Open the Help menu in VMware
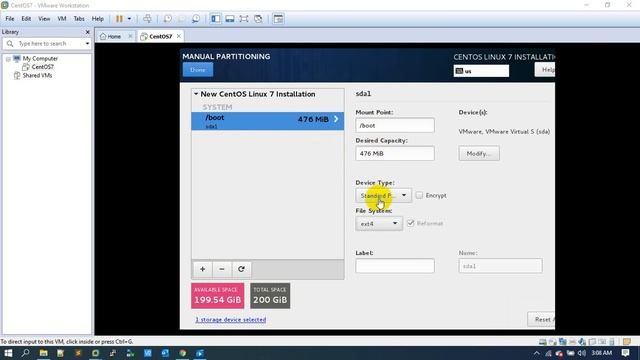Image resolution: width=640 pixels, height=360 pixels. coord(98,19)
